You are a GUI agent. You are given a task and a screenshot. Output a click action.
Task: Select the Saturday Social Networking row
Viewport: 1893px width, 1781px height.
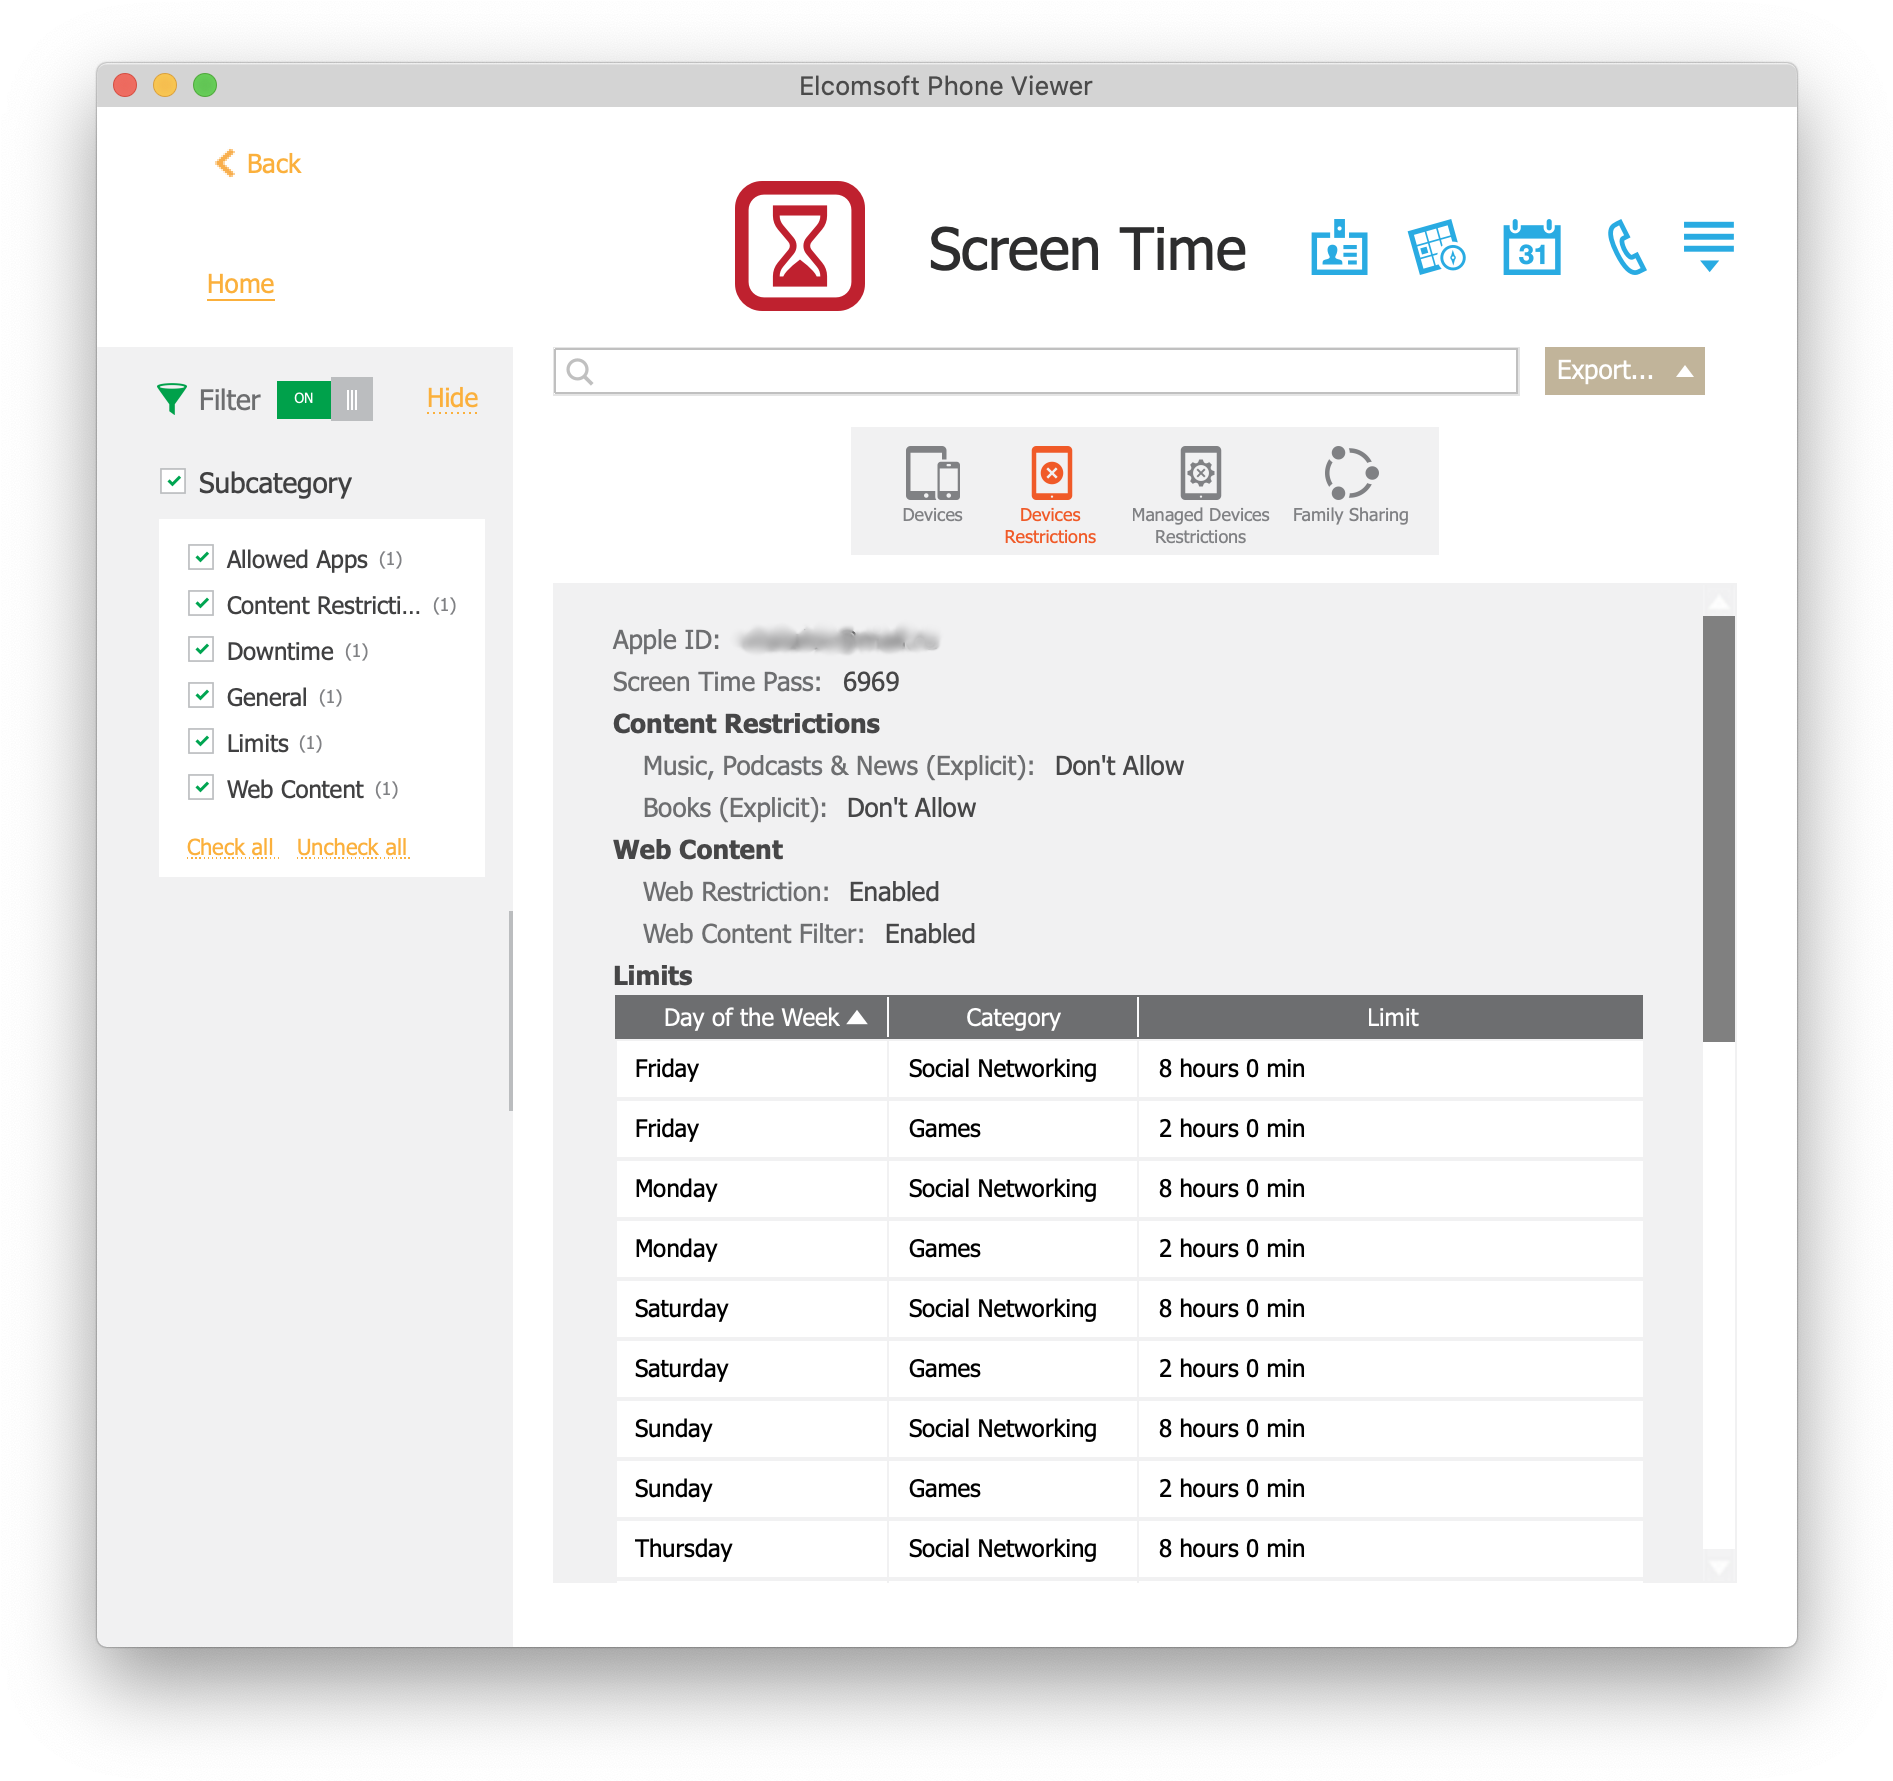1129,1309
